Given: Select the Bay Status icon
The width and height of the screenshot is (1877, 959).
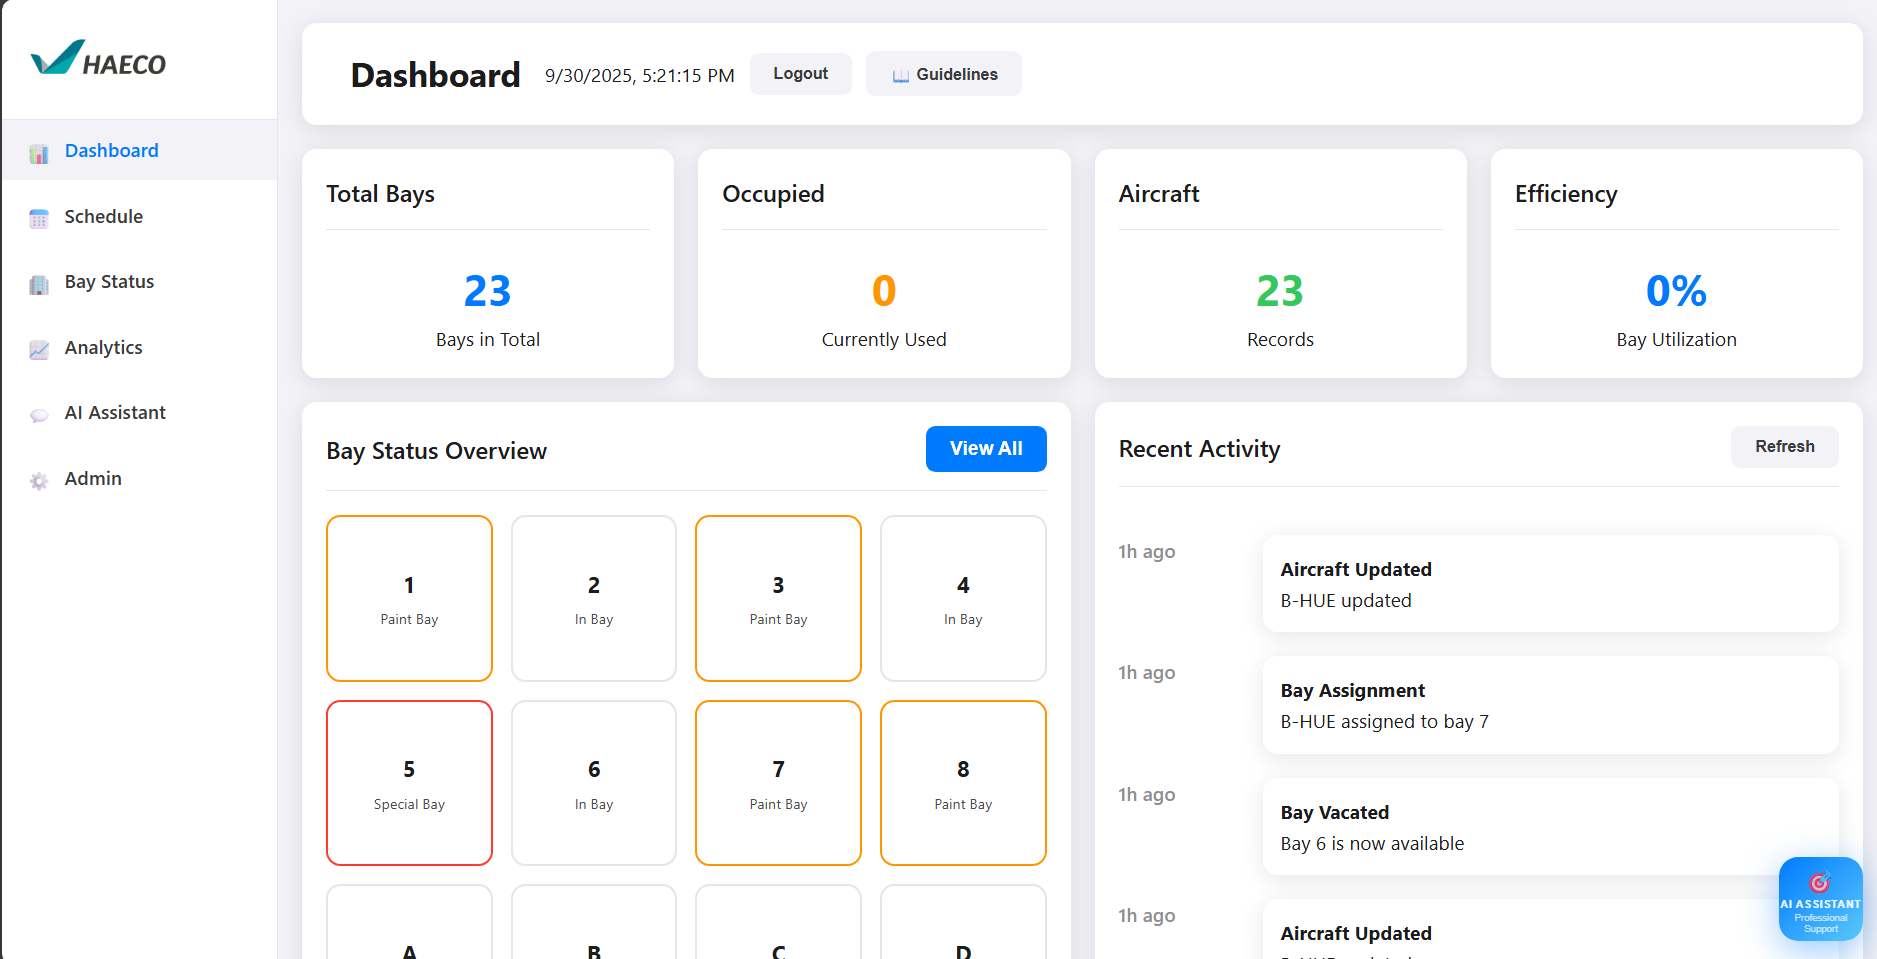Looking at the screenshot, I should point(38,284).
